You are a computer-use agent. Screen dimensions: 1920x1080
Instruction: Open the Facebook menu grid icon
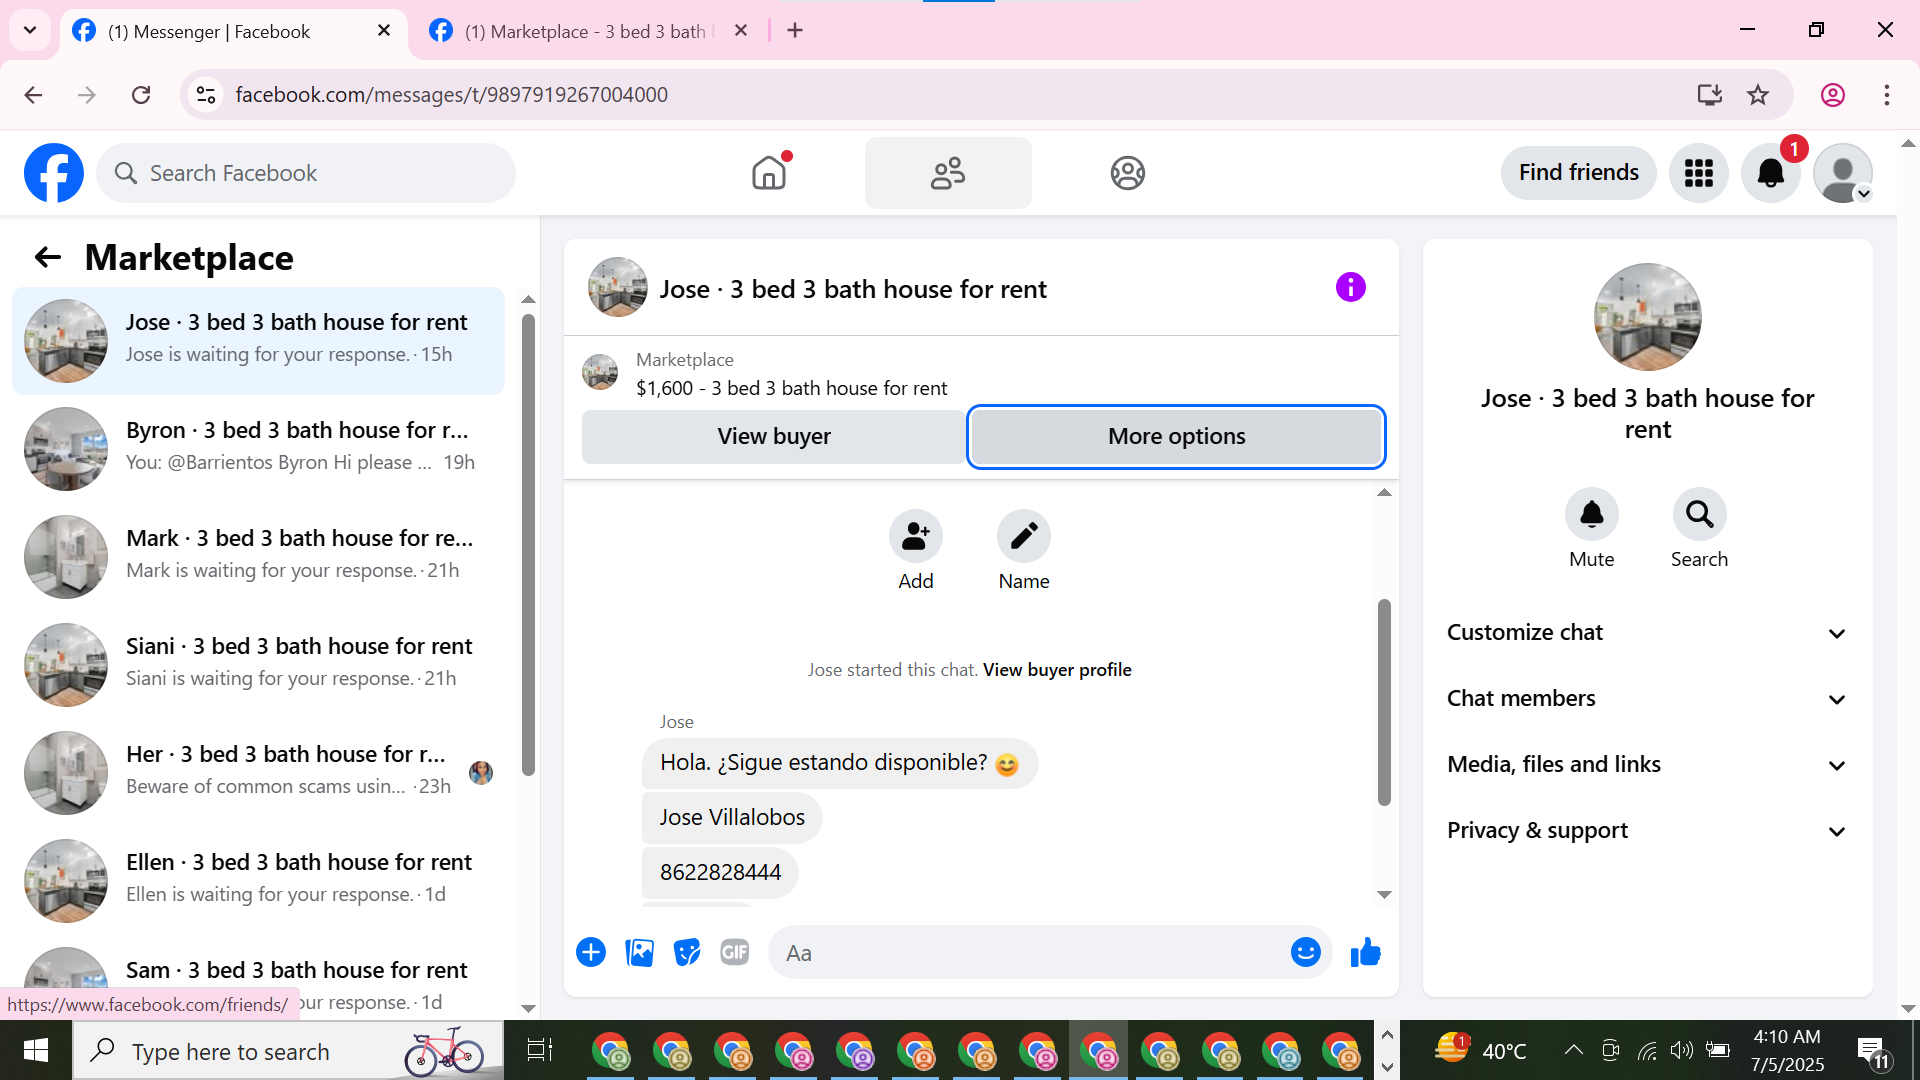(x=1698, y=173)
